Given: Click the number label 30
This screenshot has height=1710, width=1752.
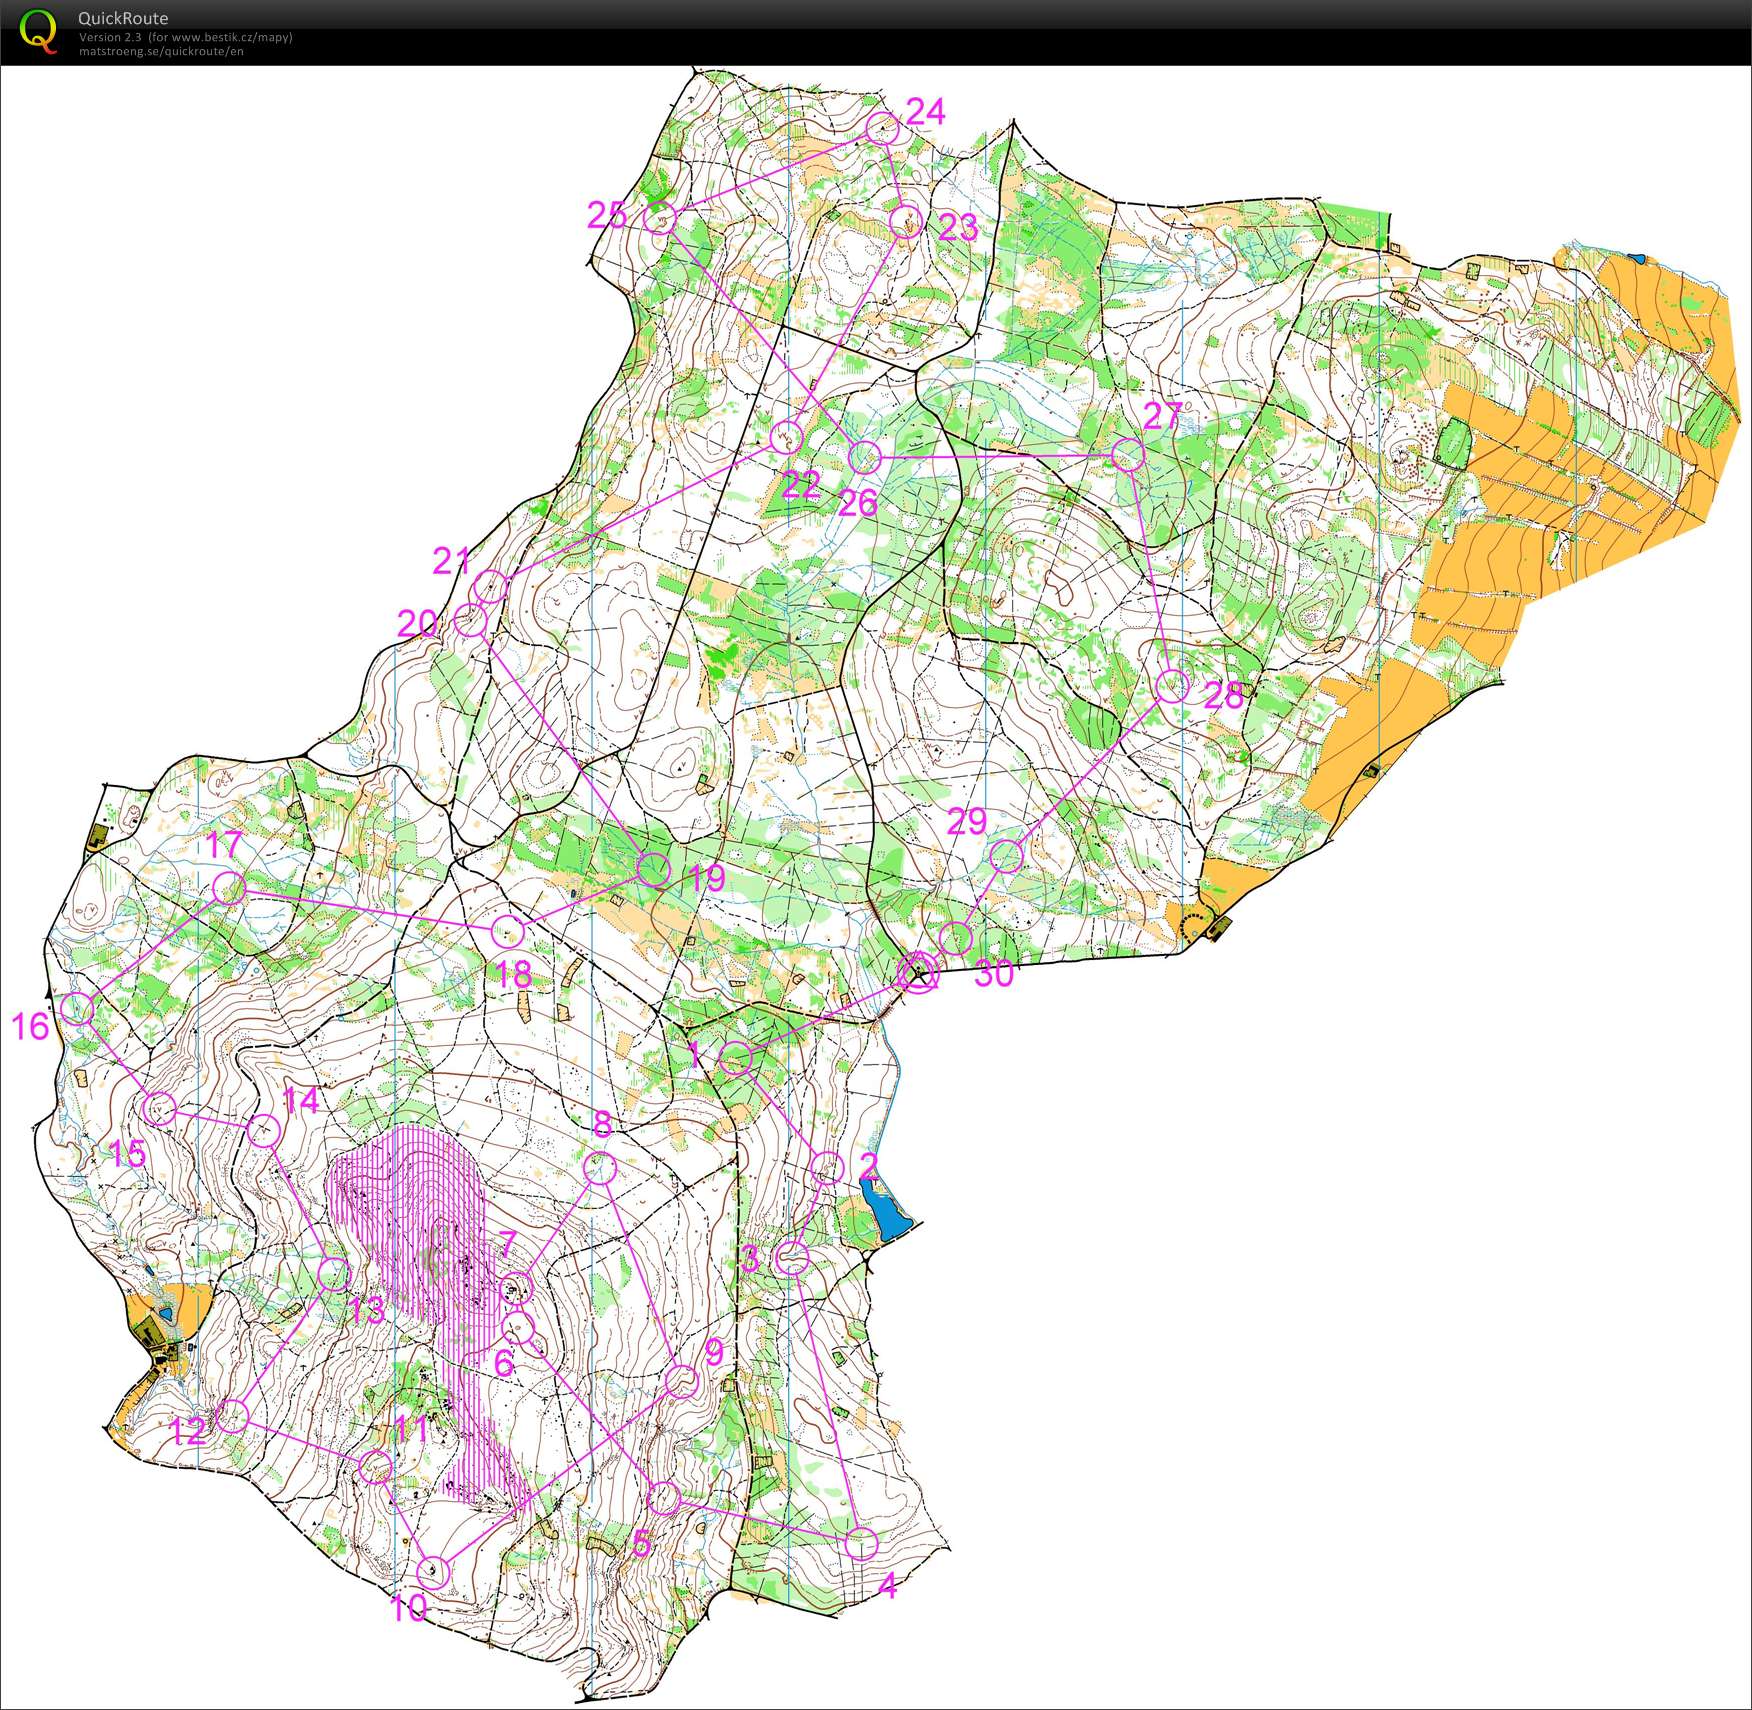Looking at the screenshot, I should pos(994,973).
